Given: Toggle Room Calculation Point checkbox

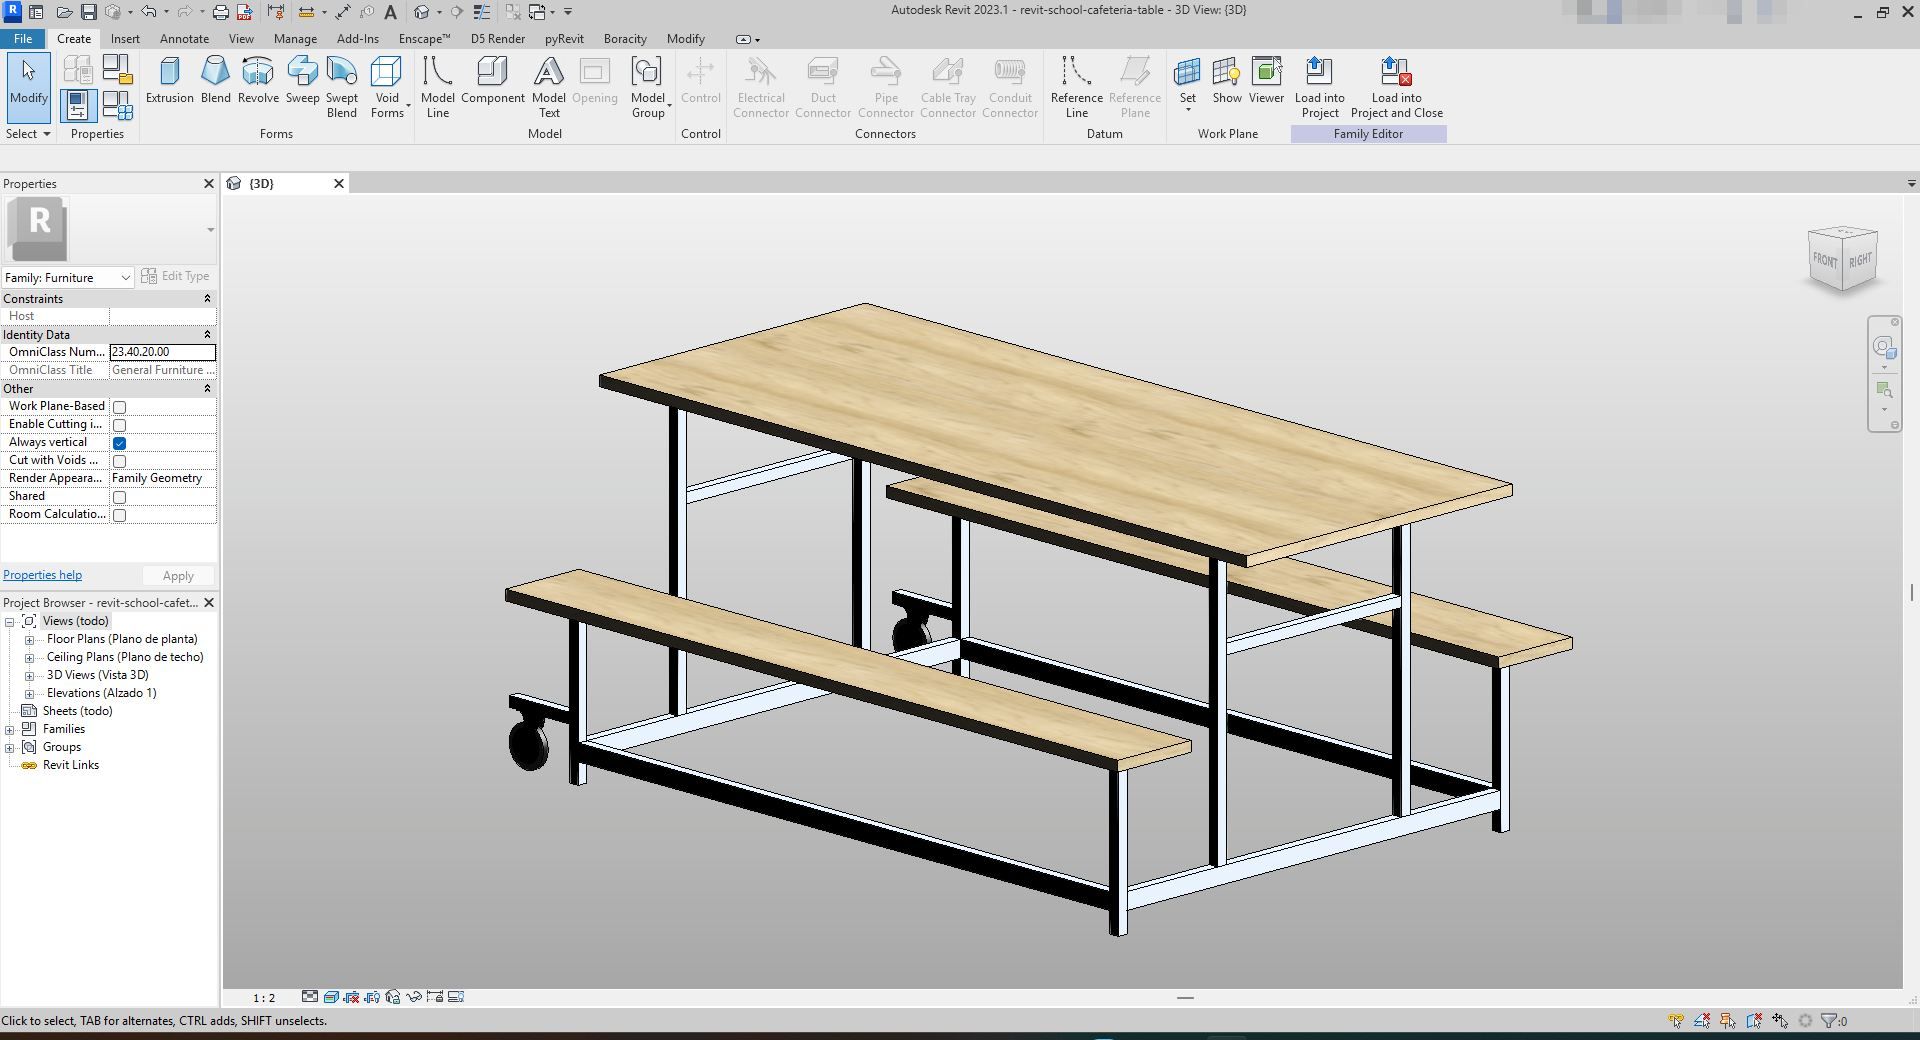Looking at the screenshot, I should [x=119, y=515].
